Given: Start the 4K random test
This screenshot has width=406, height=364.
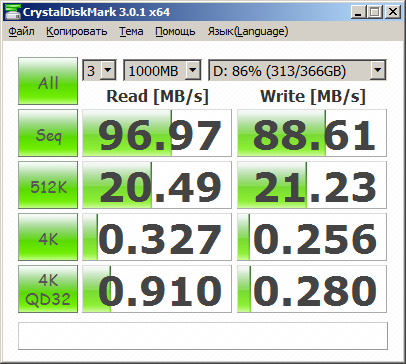Looking at the screenshot, I should tap(48, 237).
